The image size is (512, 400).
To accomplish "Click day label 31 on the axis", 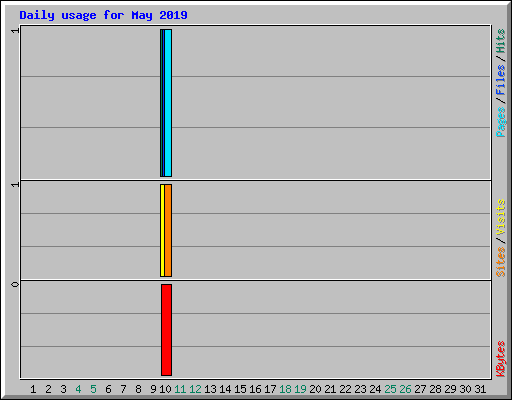I will [x=480, y=389].
